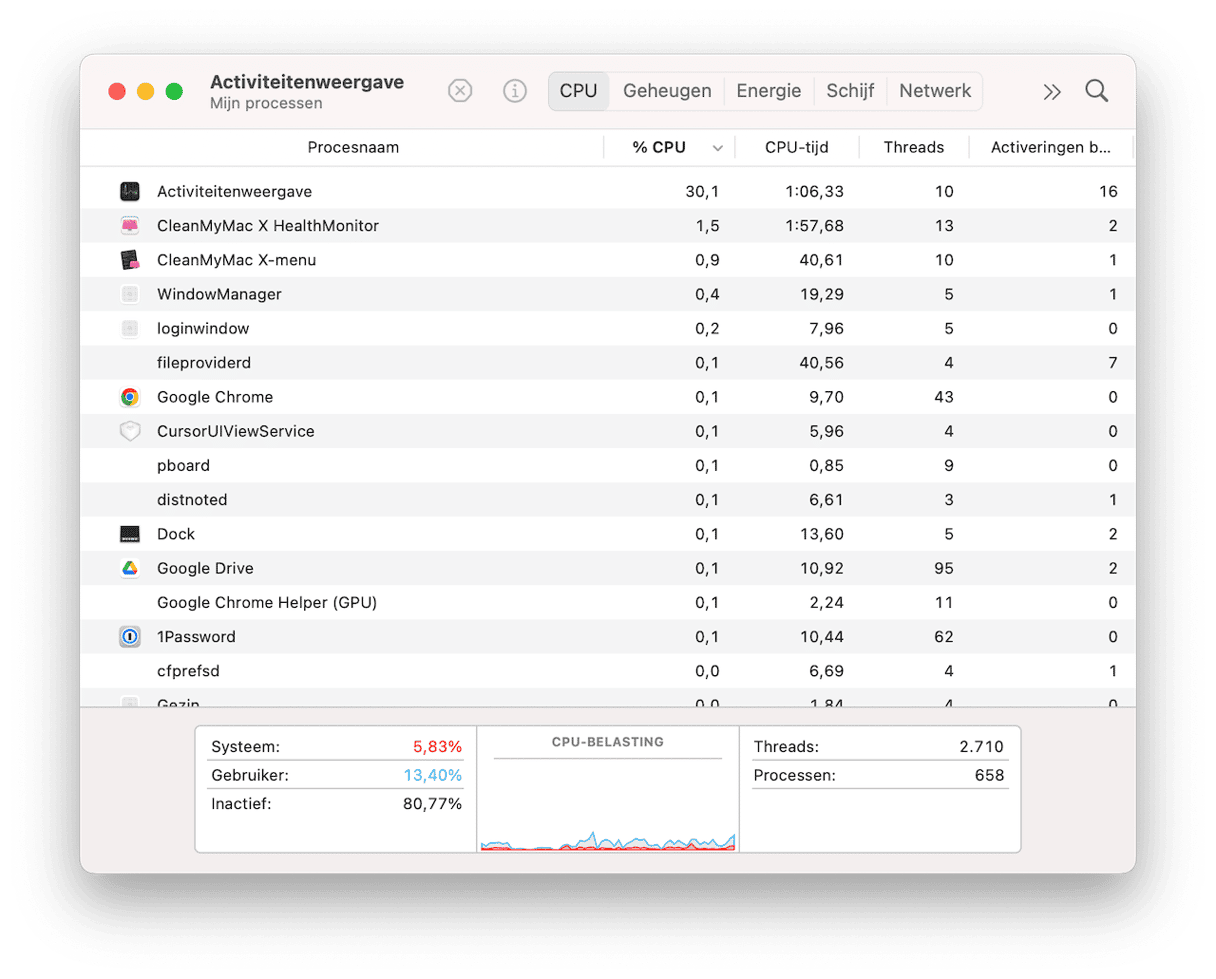1216x979 pixels.
Task: Sort by the Activeringen column header
Action: (x=1051, y=147)
